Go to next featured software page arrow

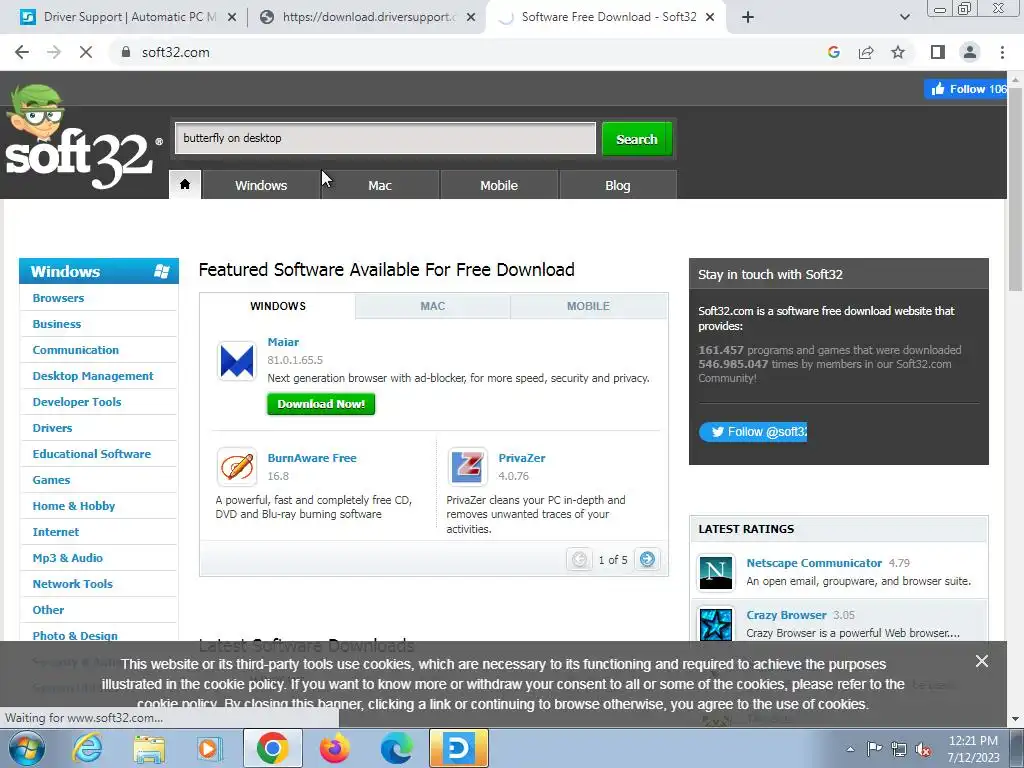[647, 560]
